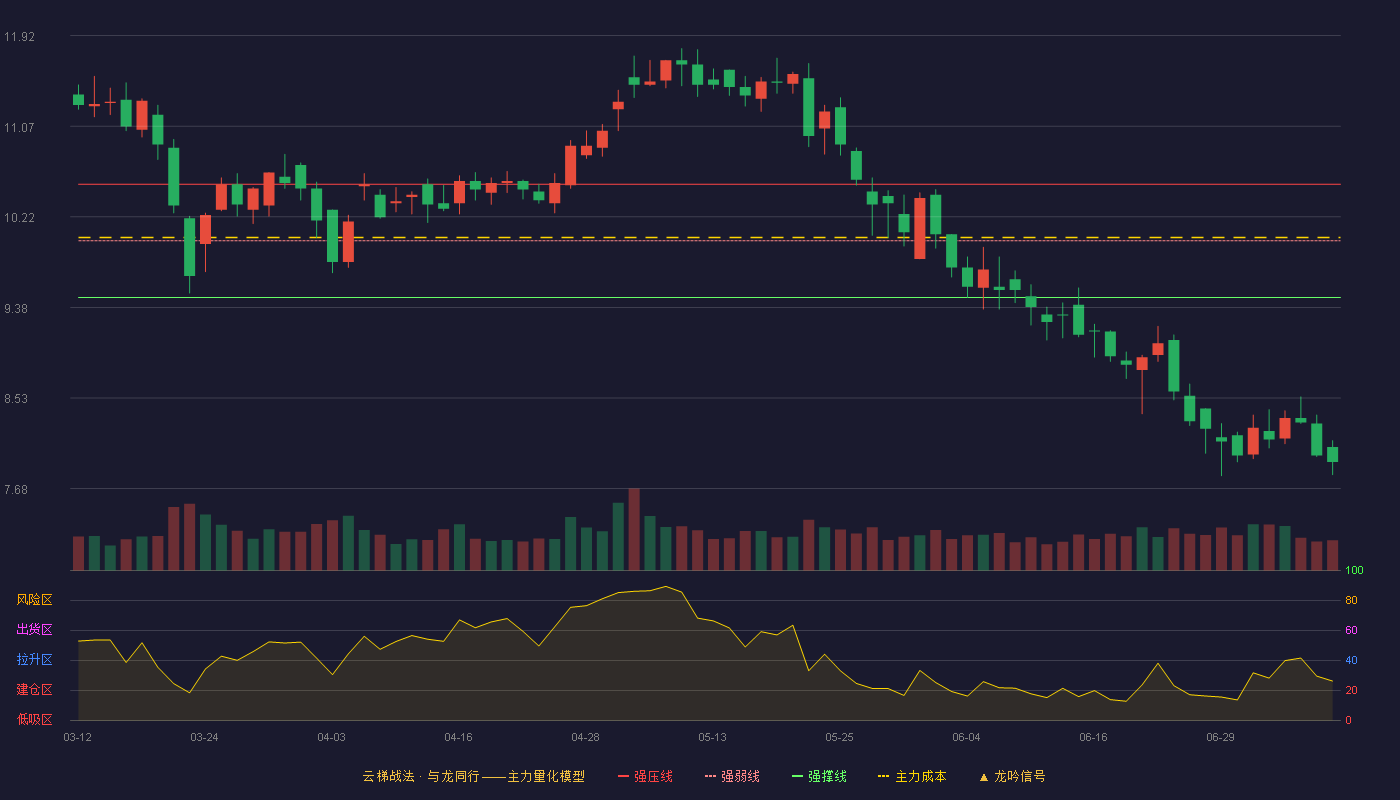Click the 11.92 price axis label

tap(19, 37)
